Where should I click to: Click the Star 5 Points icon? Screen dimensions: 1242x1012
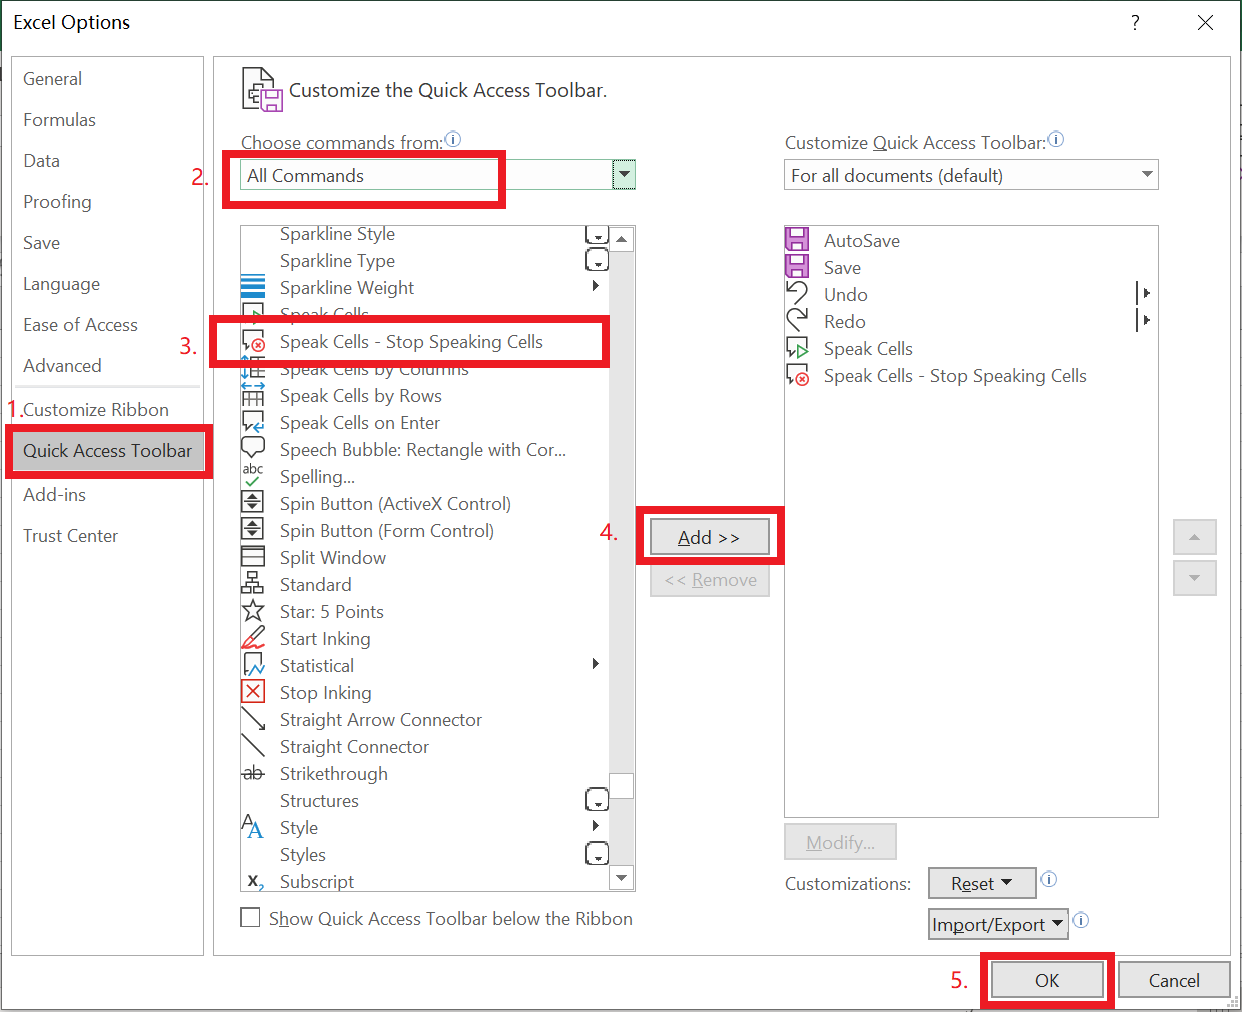pyautogui.click(x=253, y=611)
